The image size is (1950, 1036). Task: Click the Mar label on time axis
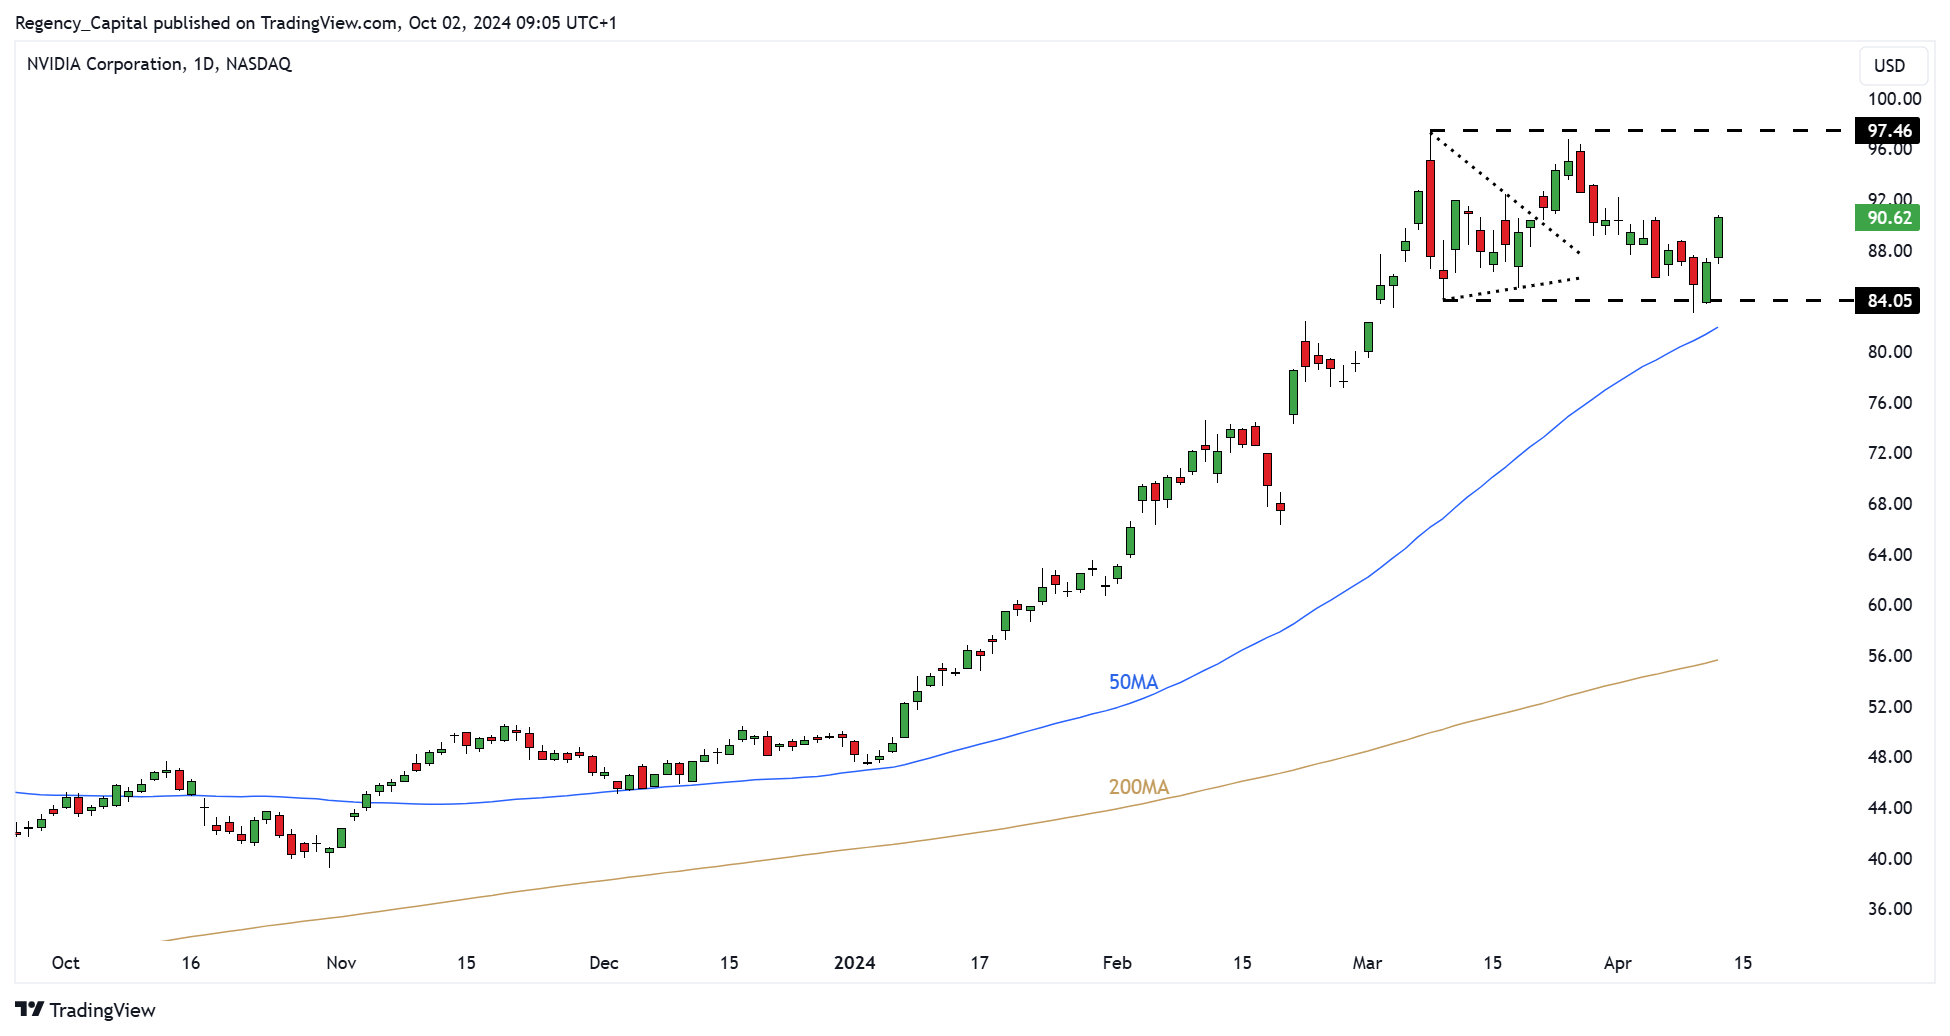[1367, 963]
